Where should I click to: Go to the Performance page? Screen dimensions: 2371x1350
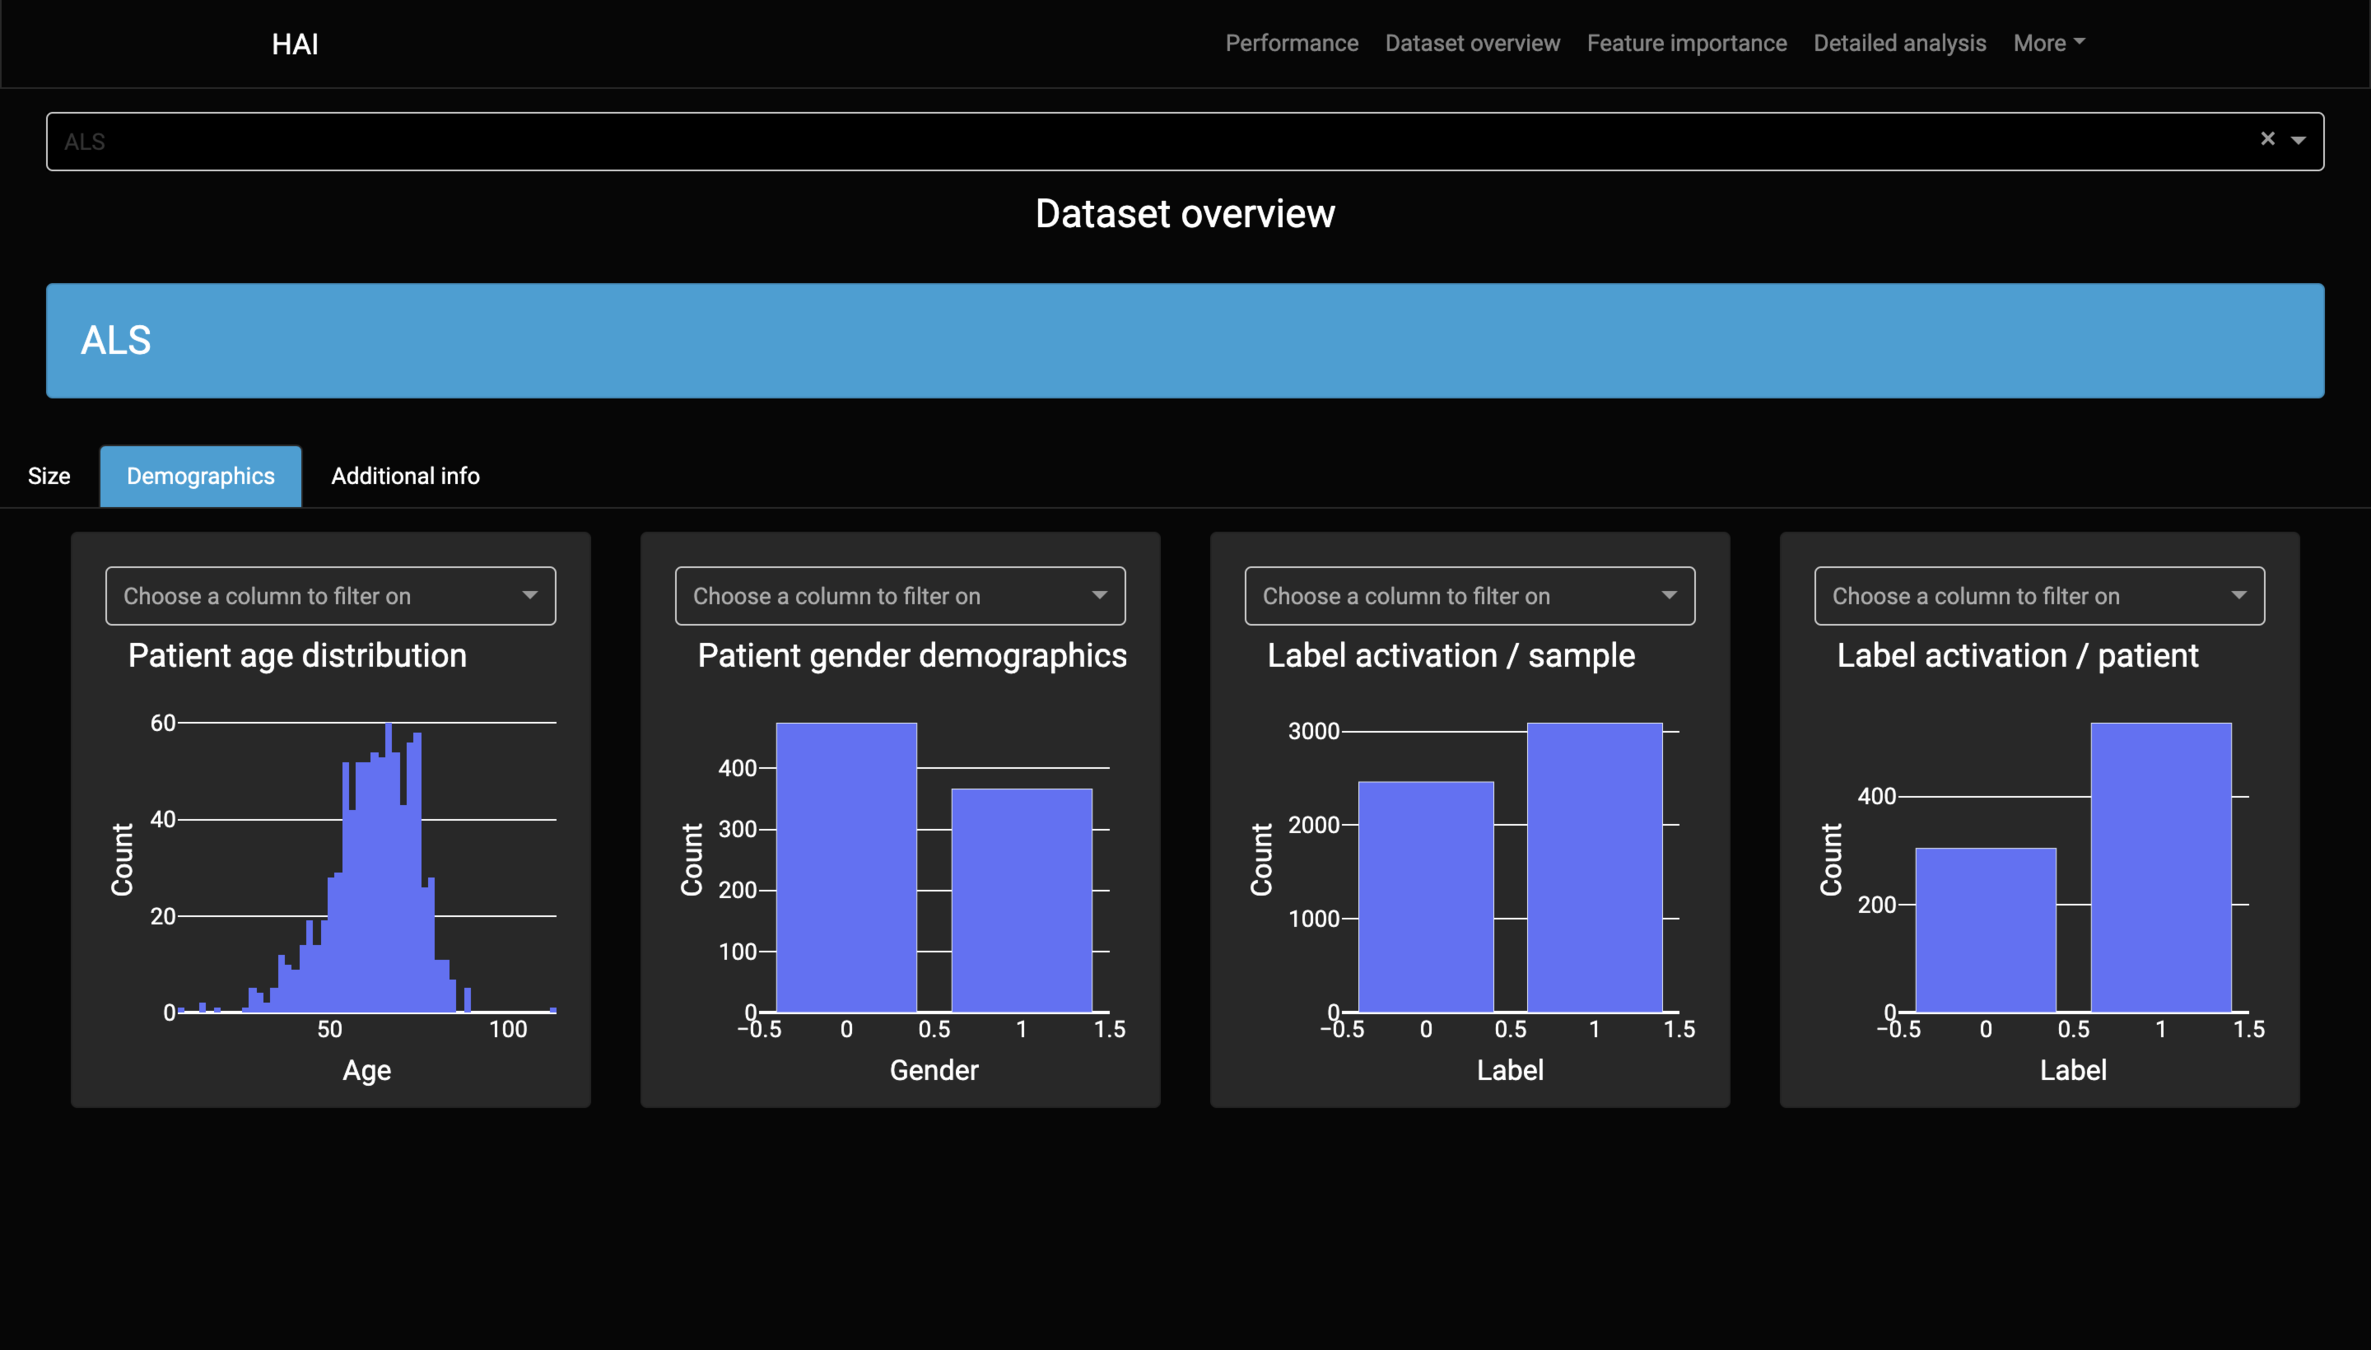(x=1291, y=43)
